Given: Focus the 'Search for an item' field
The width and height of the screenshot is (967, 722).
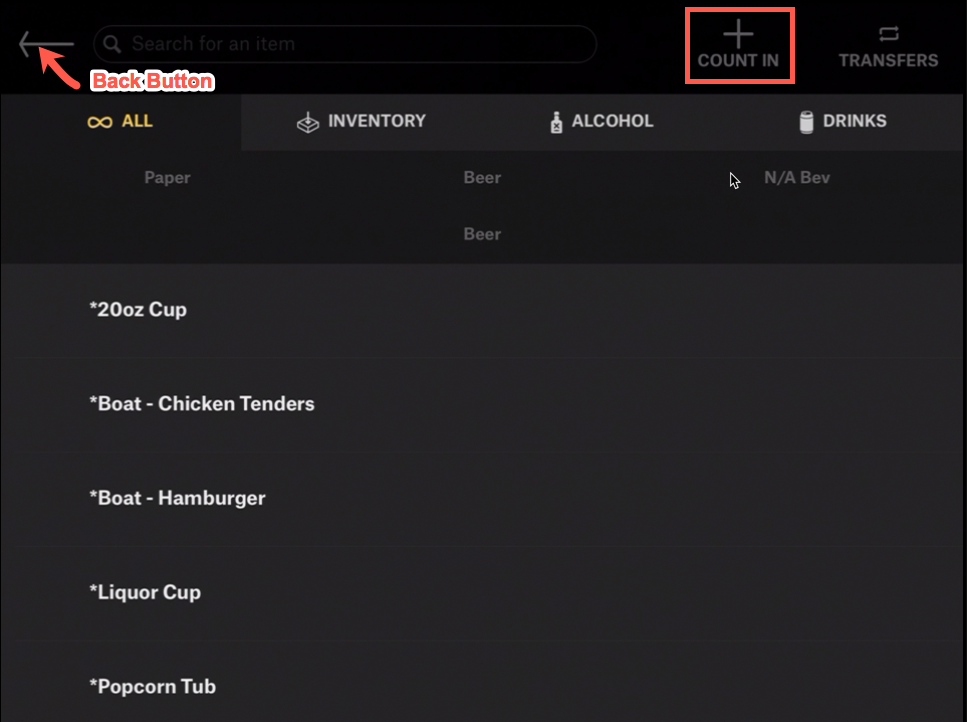Looking at the screenshot, I should (x=350, y=44).
